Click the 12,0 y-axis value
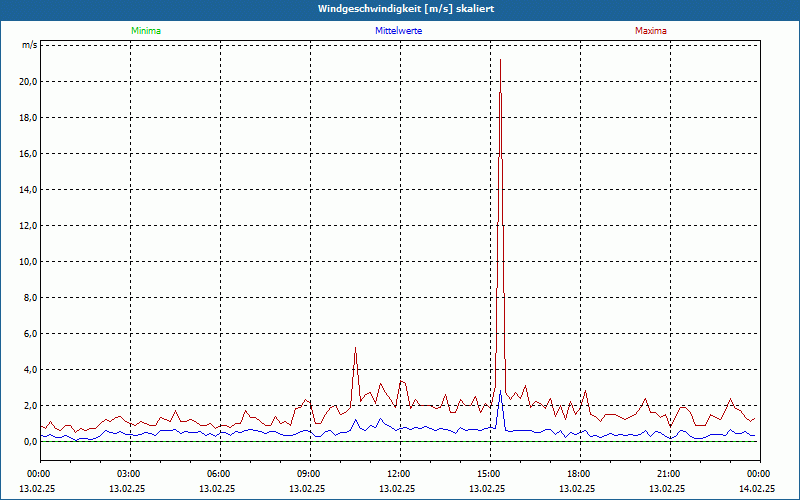The image size is (800, 500). (29, 226)
